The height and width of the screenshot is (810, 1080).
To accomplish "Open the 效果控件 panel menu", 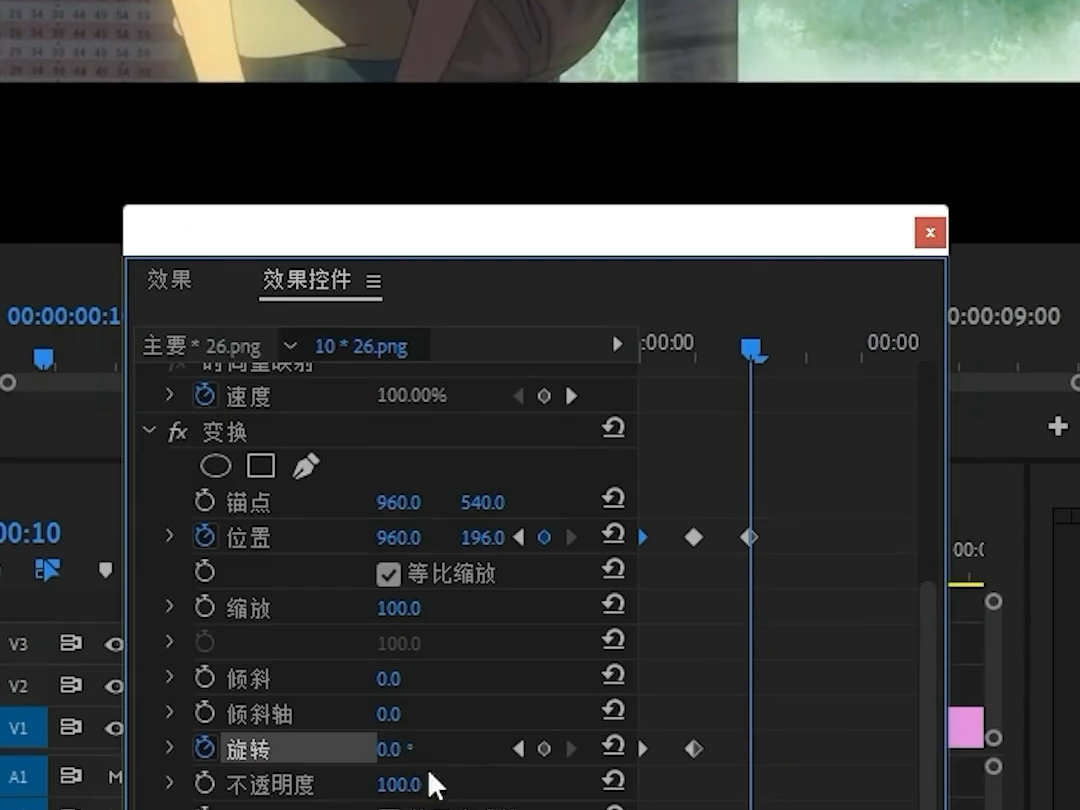I will 374,281.
